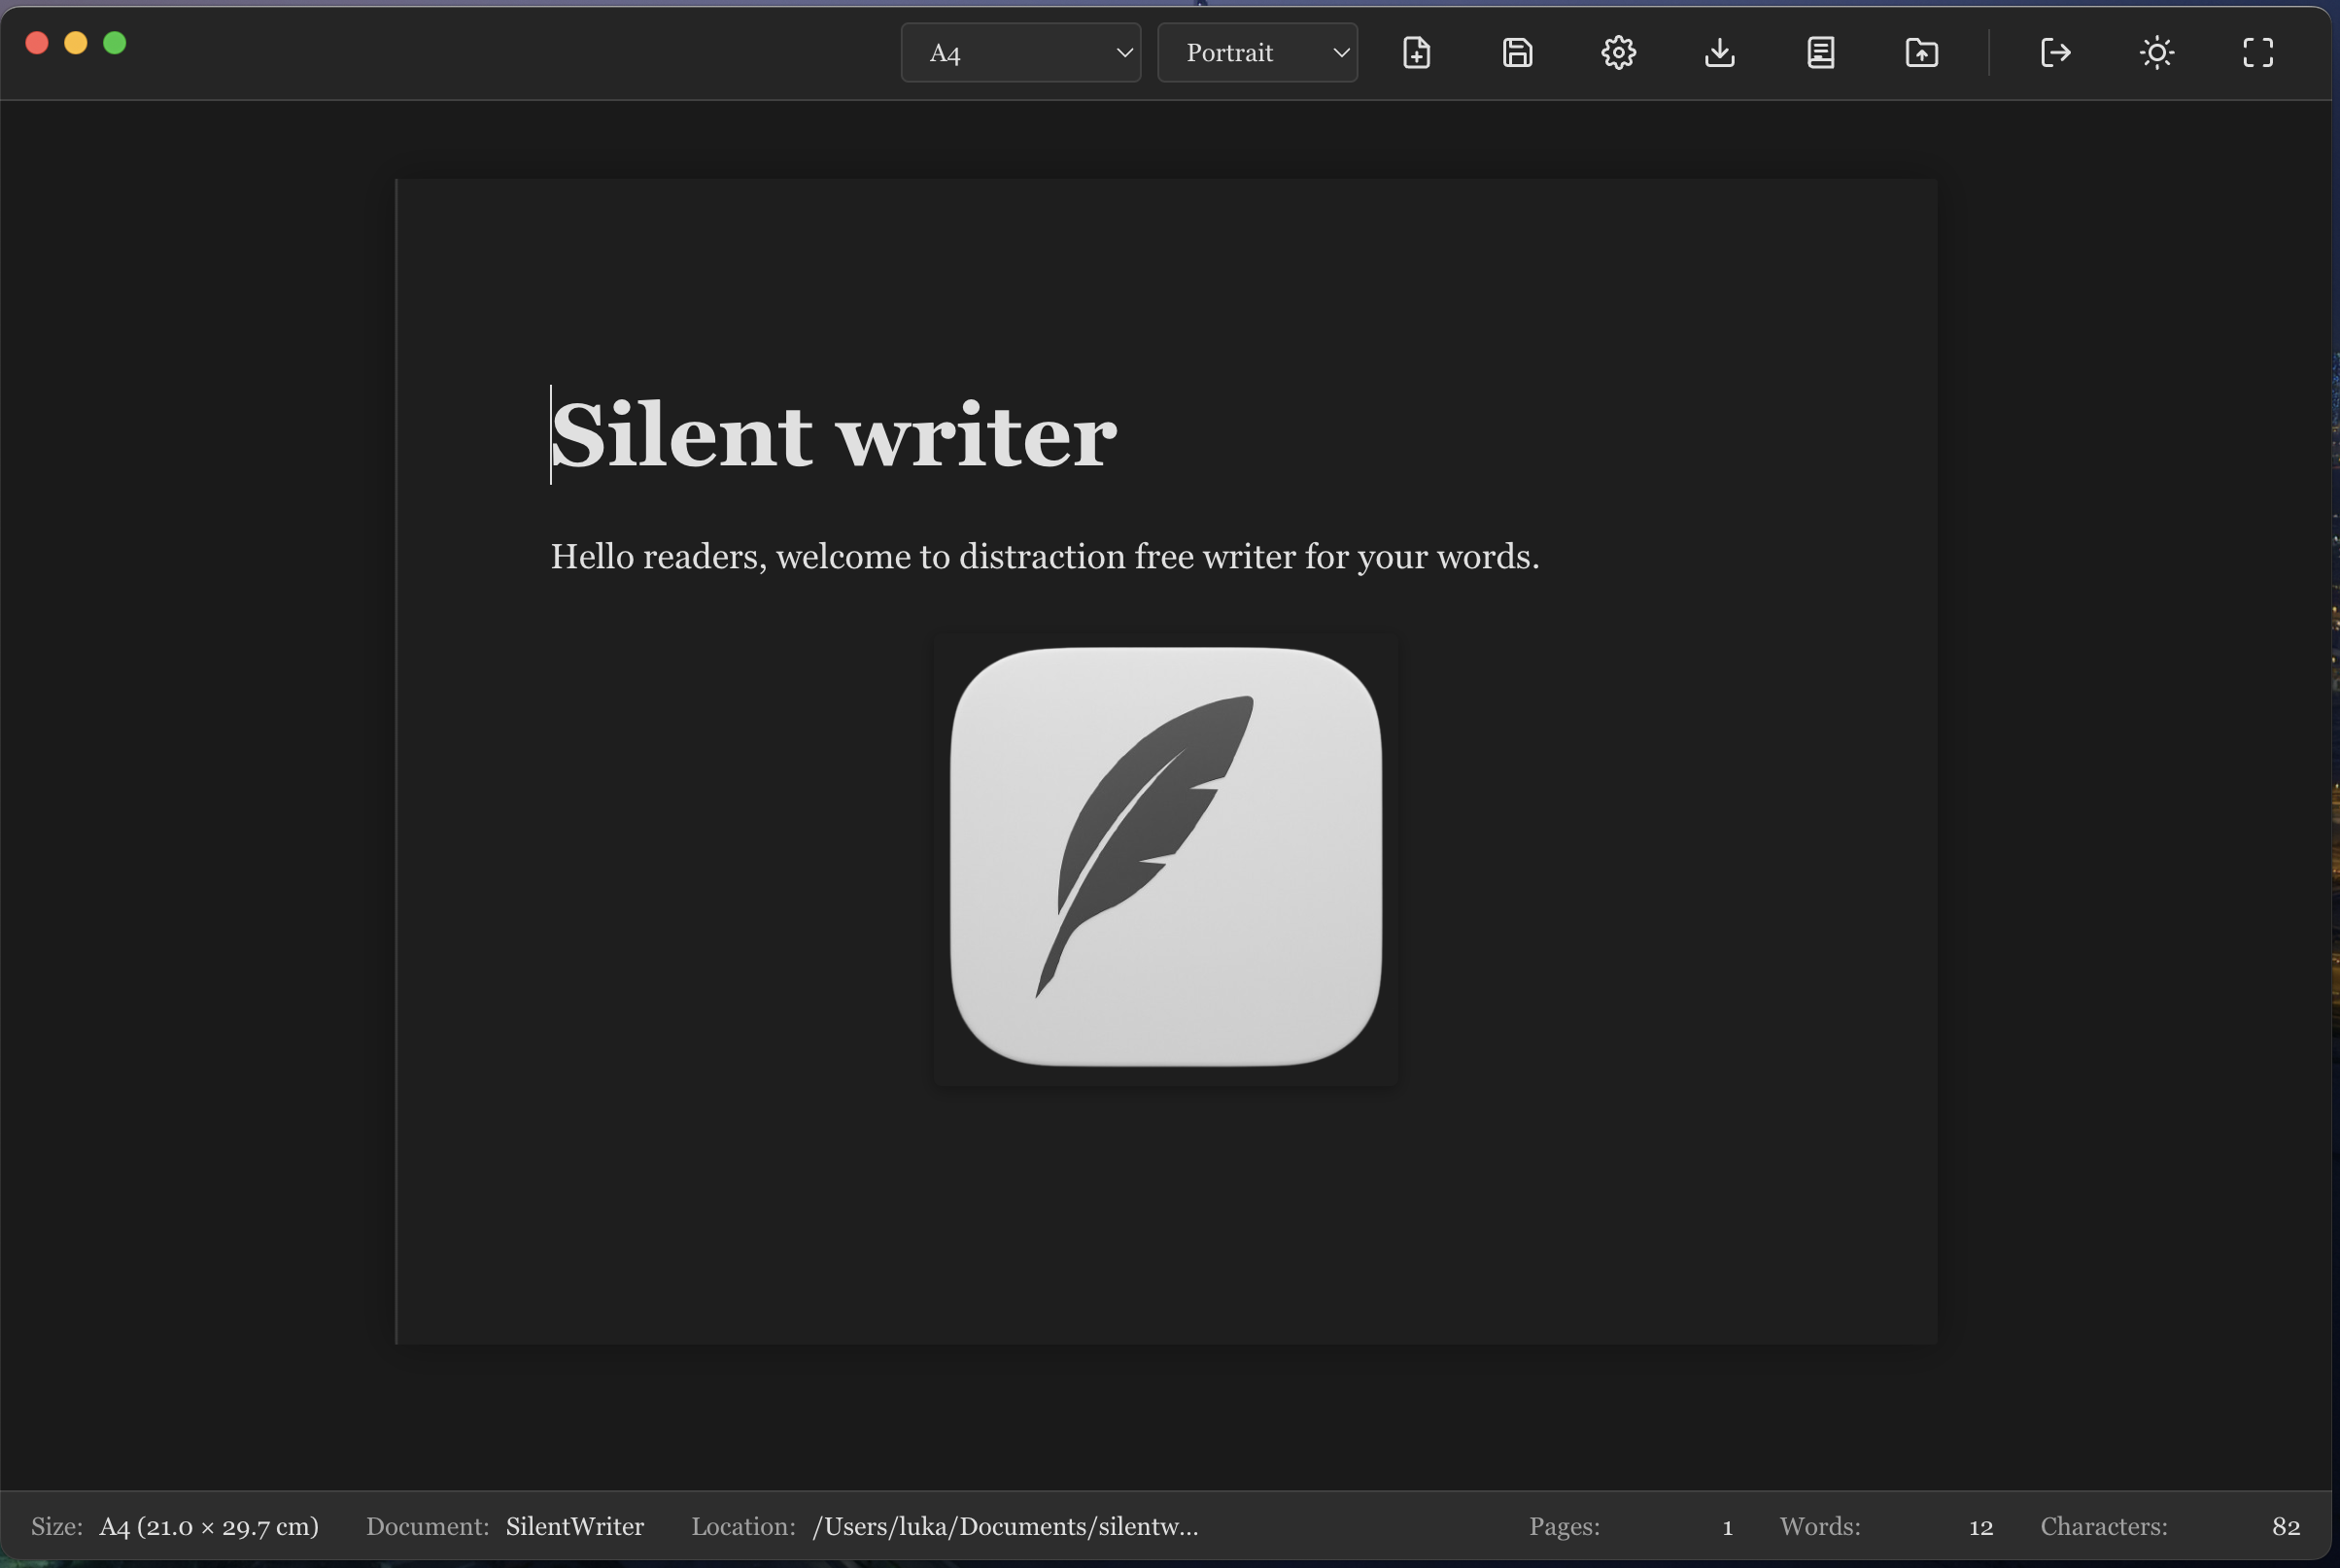This screenshot has height=1568, width=2340.
Task: Toggle light and dark theme
Action: 2157,52
